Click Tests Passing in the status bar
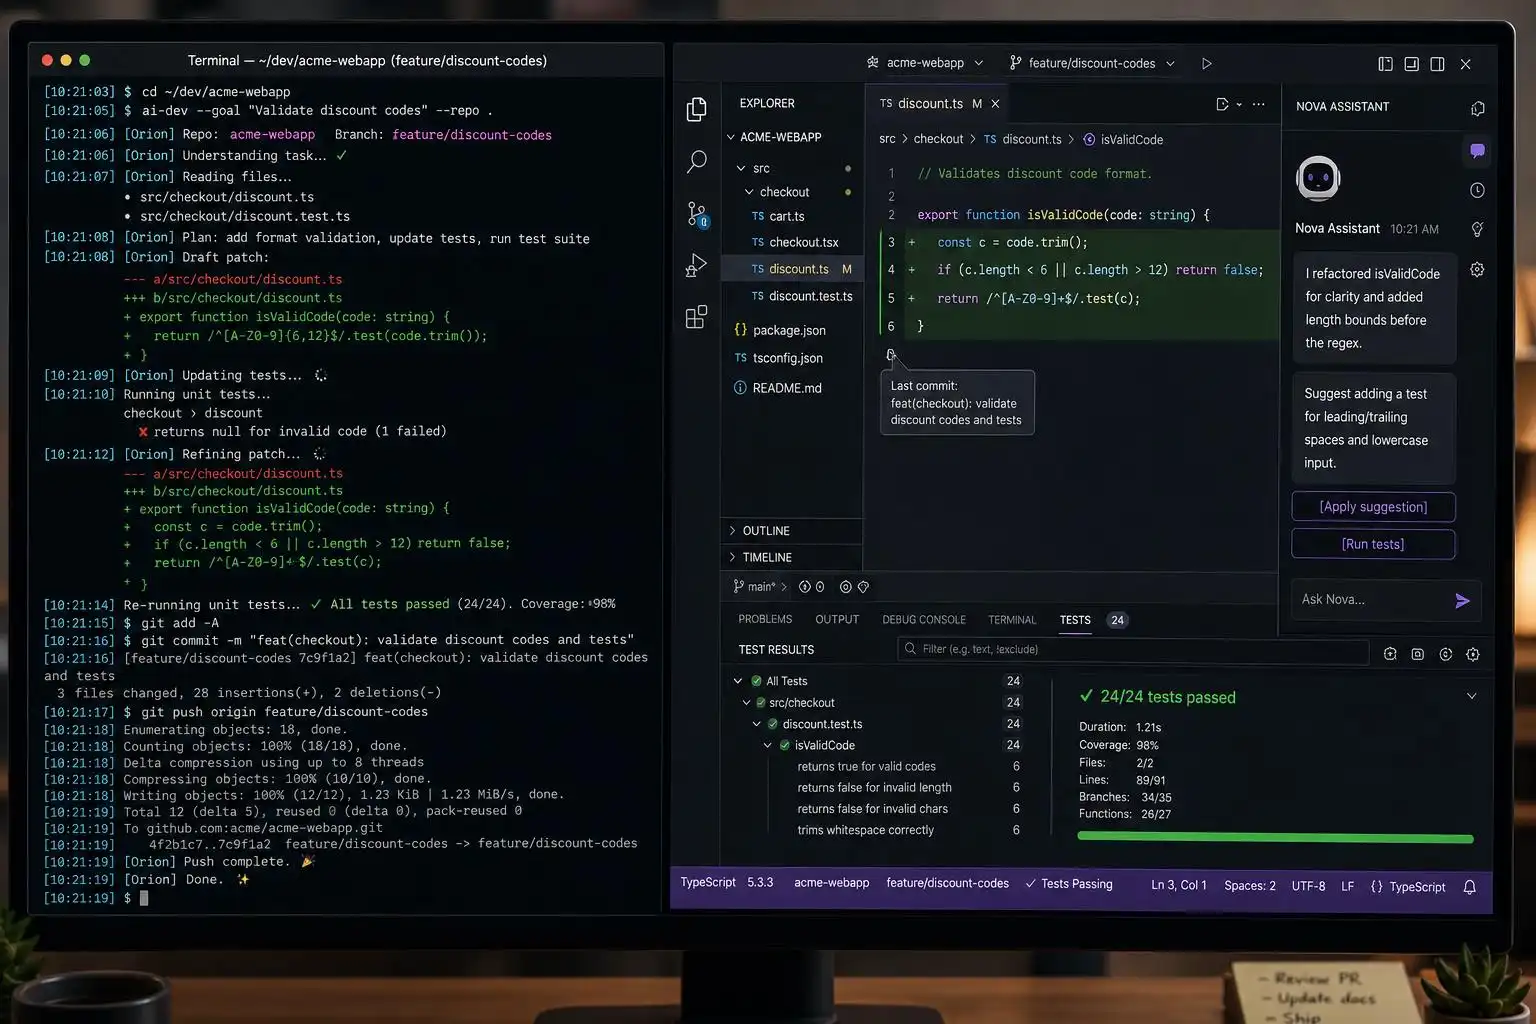Image resolution: width=1536 pixels, height=1024 pixels. tap(1069, 884)
